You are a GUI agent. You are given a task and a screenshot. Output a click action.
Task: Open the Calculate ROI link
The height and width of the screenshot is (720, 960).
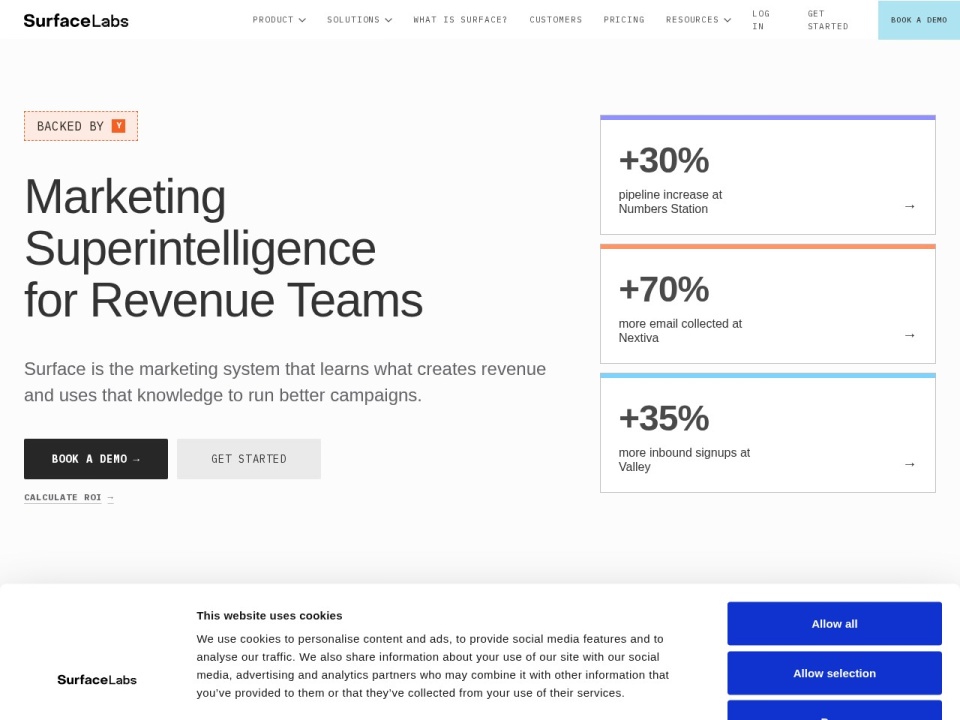pos(69,498)
